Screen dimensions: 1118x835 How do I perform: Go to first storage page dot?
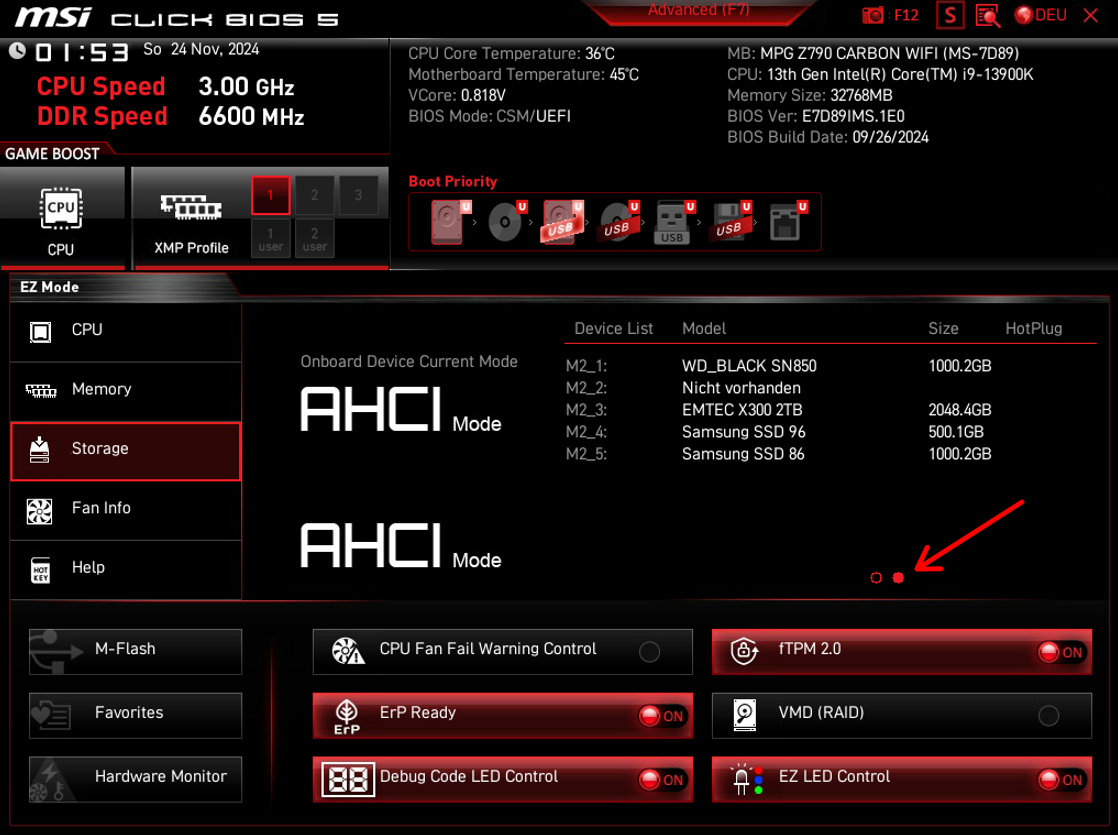click(x=876, y=578)
